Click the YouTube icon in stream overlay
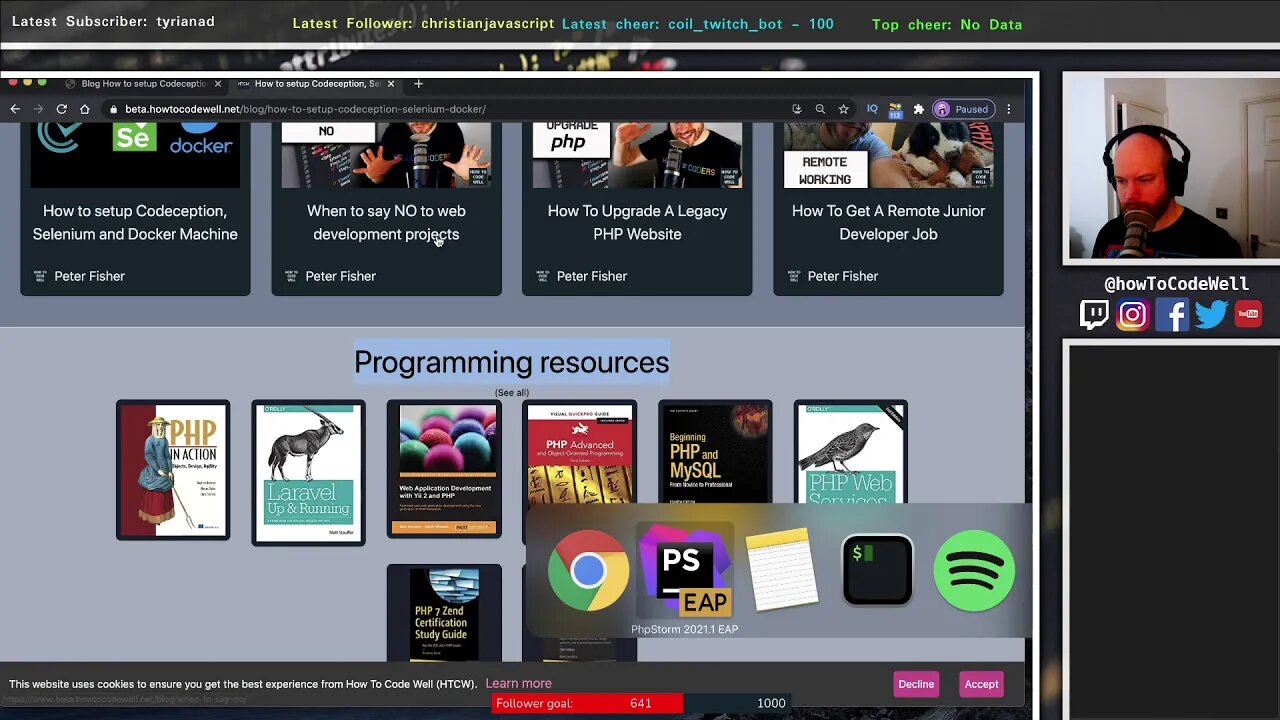The image size is (1280, 720). coord(1248,315)
